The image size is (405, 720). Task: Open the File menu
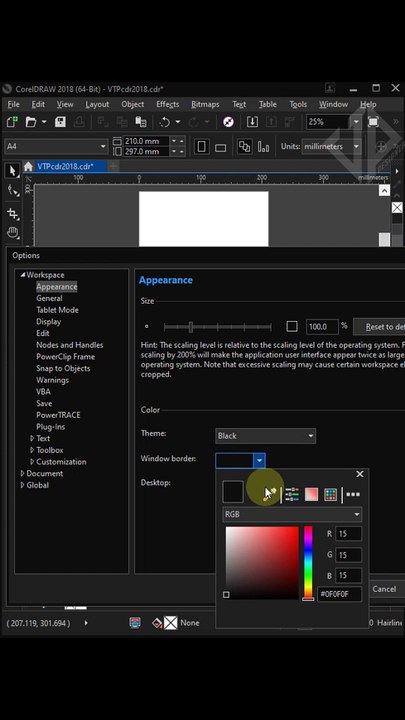13,104
